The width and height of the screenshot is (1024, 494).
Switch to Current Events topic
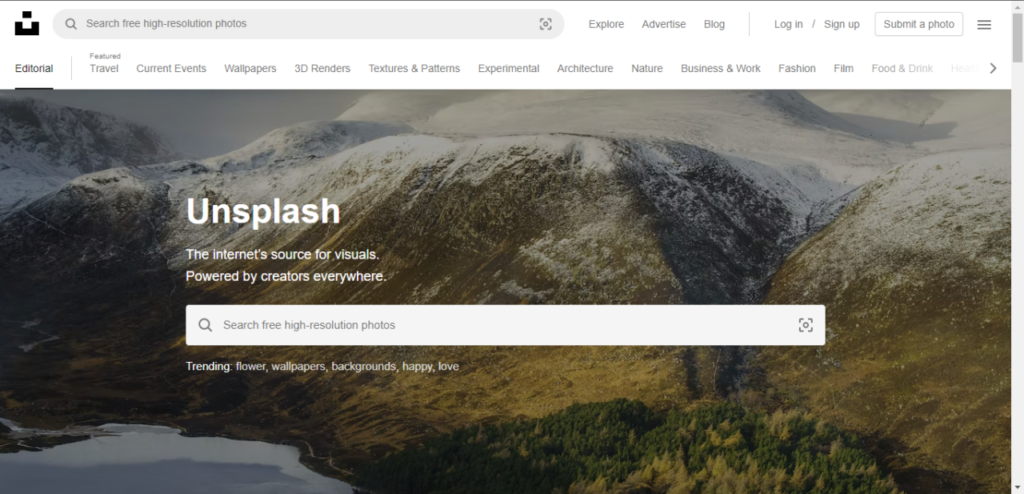tap(171, 69)
